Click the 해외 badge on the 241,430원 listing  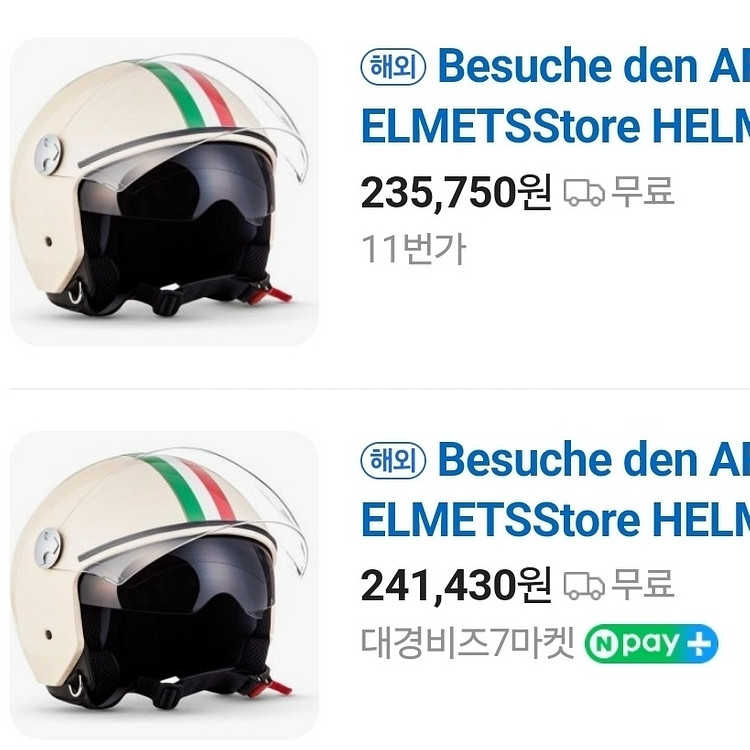[x=392, y=461]
